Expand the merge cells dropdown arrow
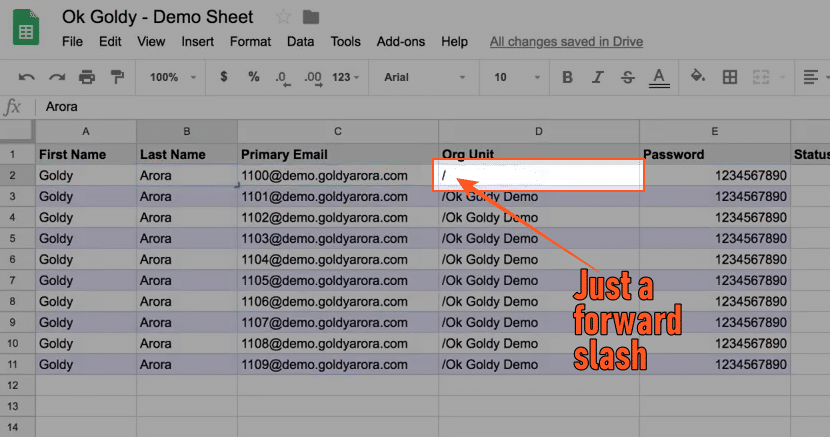 tap(782, 77)
